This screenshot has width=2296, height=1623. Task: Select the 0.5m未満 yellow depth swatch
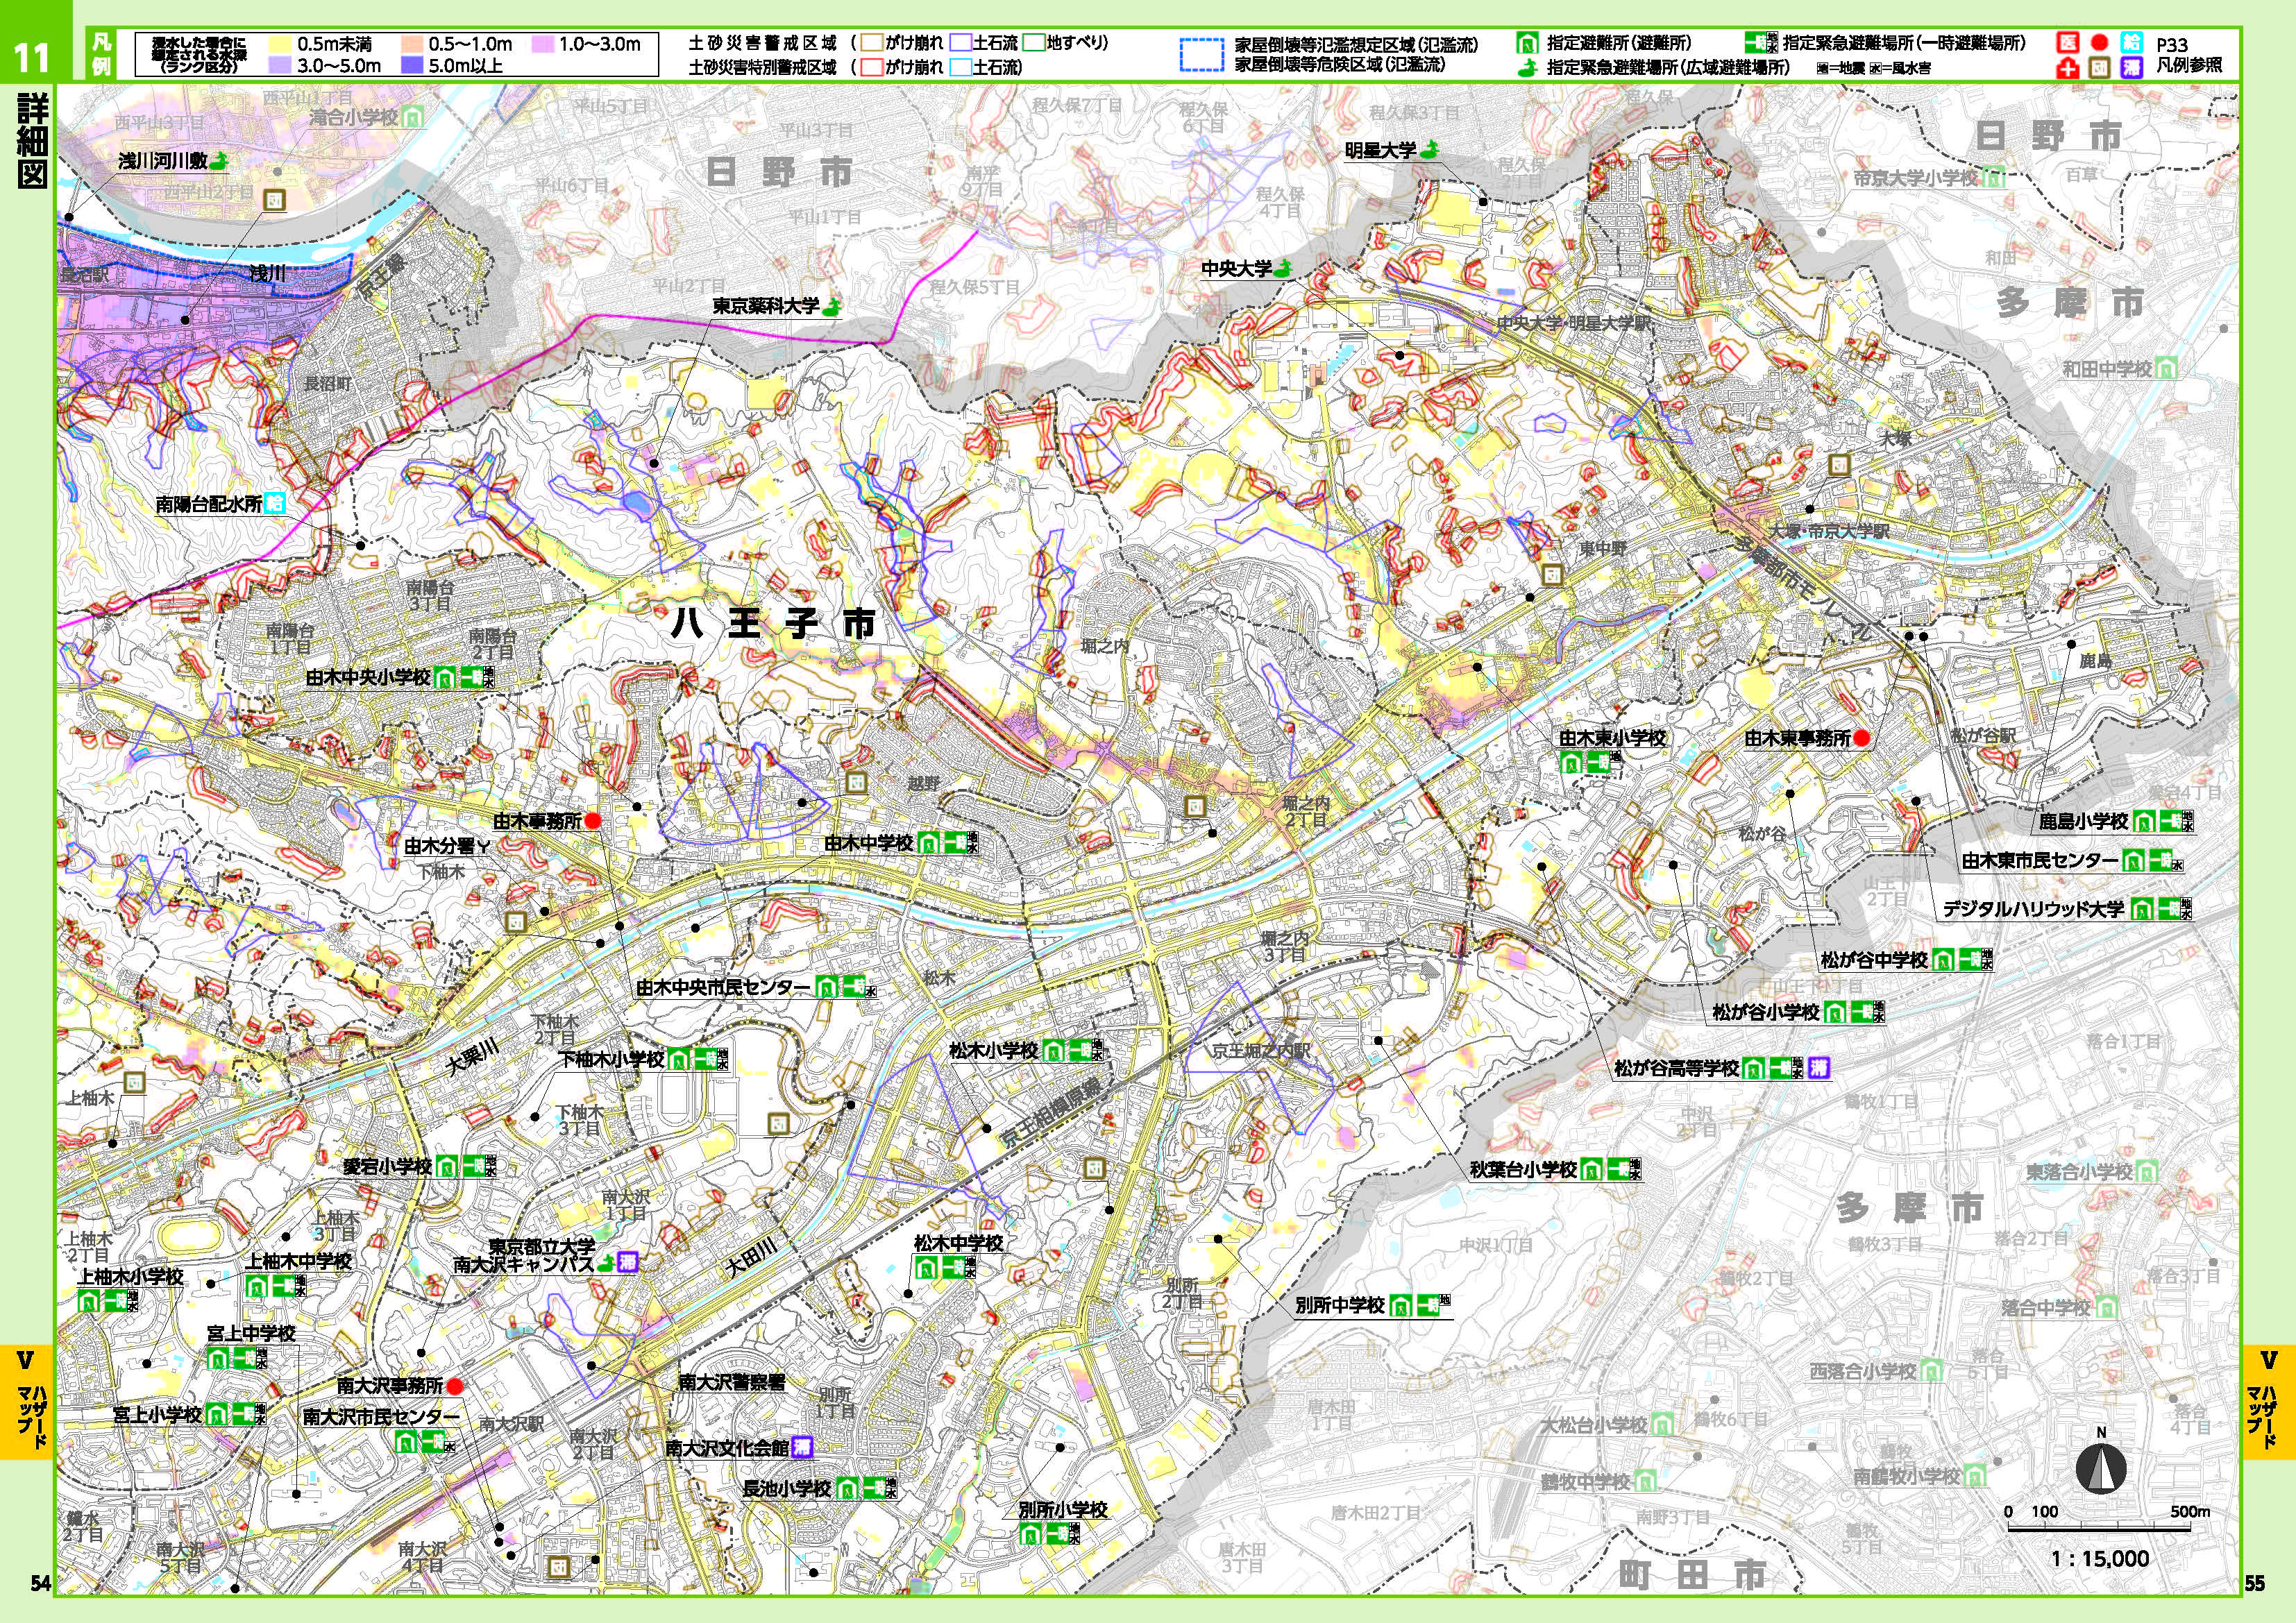click(x=279, y=44)
